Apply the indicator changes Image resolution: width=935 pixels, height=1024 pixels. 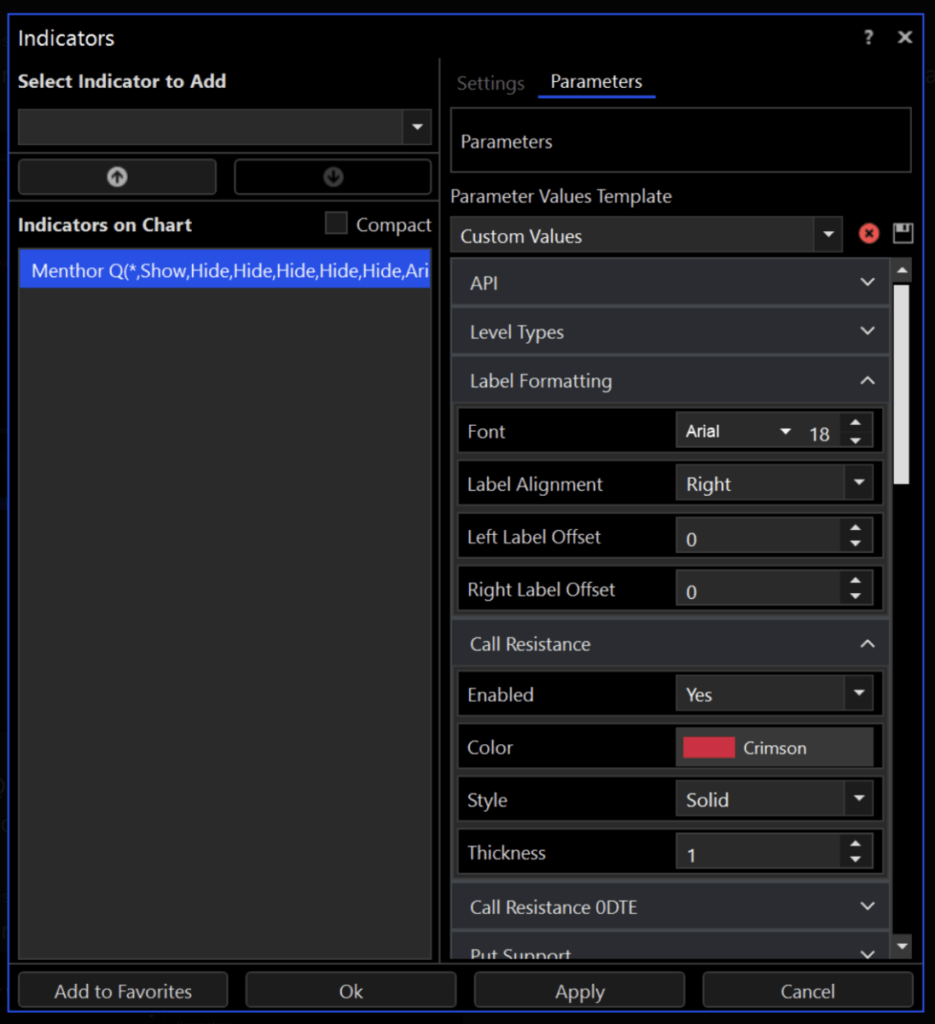(579, 990)
